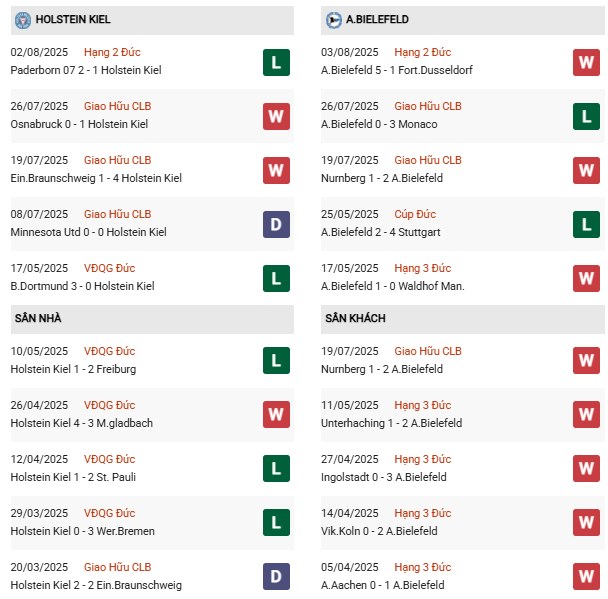This screenshot has width=608, height=599.
Task: Click the D badge for Minnesota Utd match
Action: click(x=276, y=225)
